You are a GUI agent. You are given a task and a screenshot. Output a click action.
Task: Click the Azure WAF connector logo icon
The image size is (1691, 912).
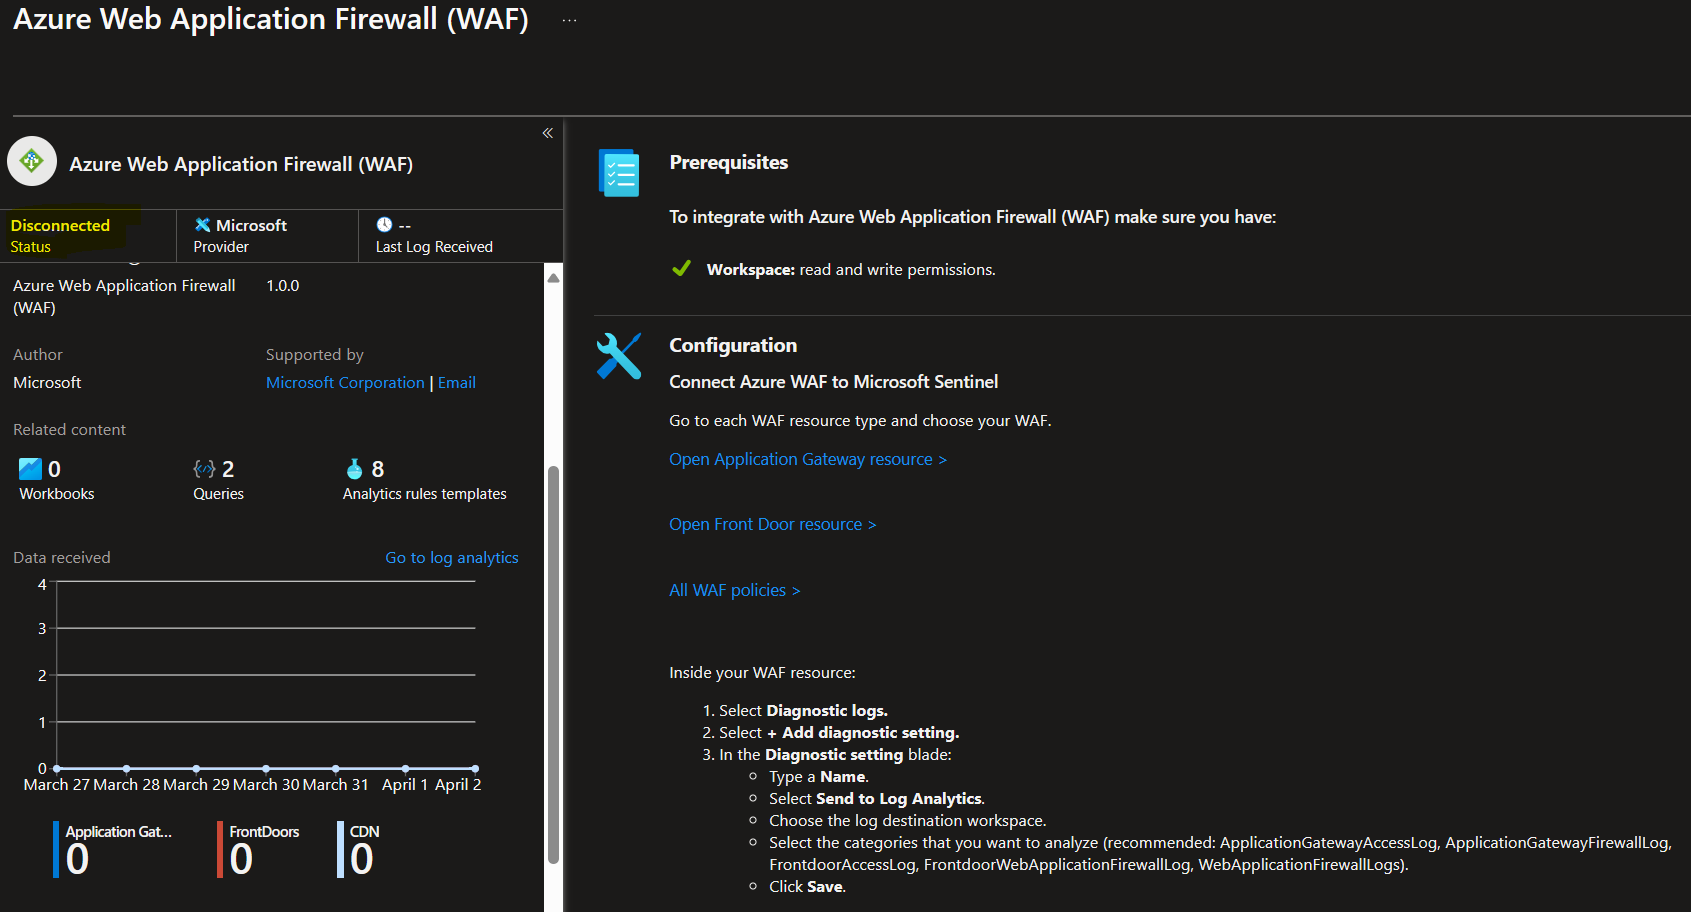(x=32, y=161)
